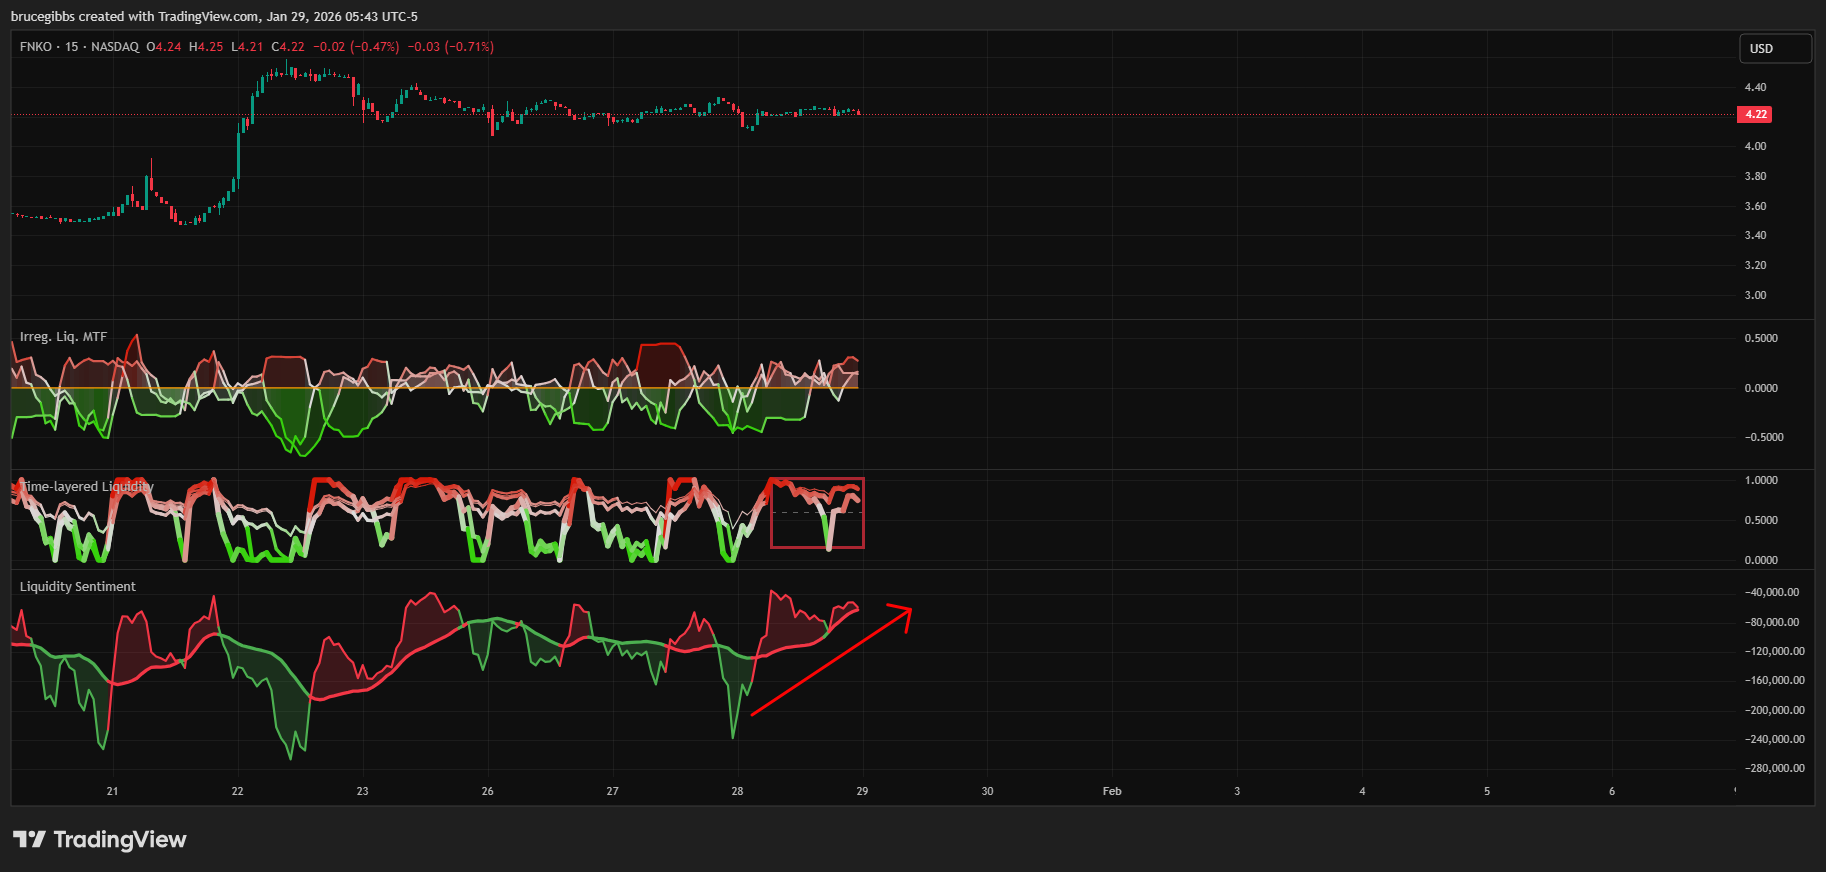This screenshot has width=1826, height=872.
Task: Select the FNKO symbol title
Action: (x=35, y=47)
